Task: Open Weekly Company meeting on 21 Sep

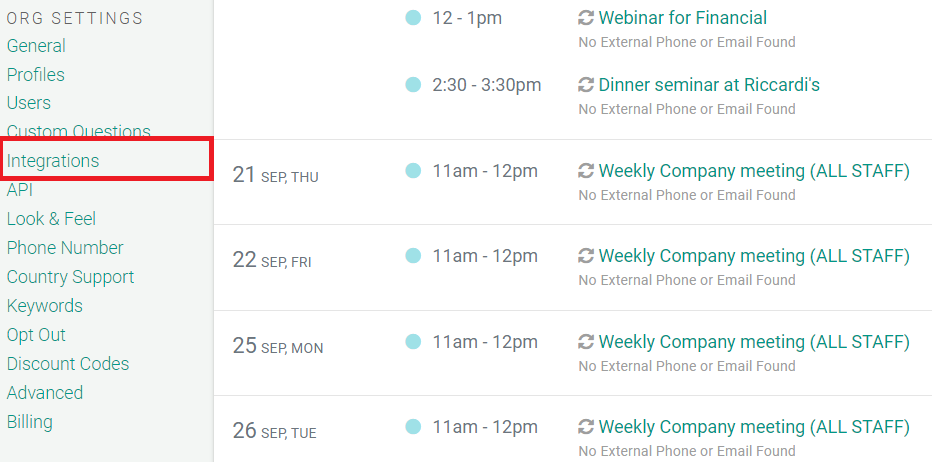Action: (x=754, y=171)
